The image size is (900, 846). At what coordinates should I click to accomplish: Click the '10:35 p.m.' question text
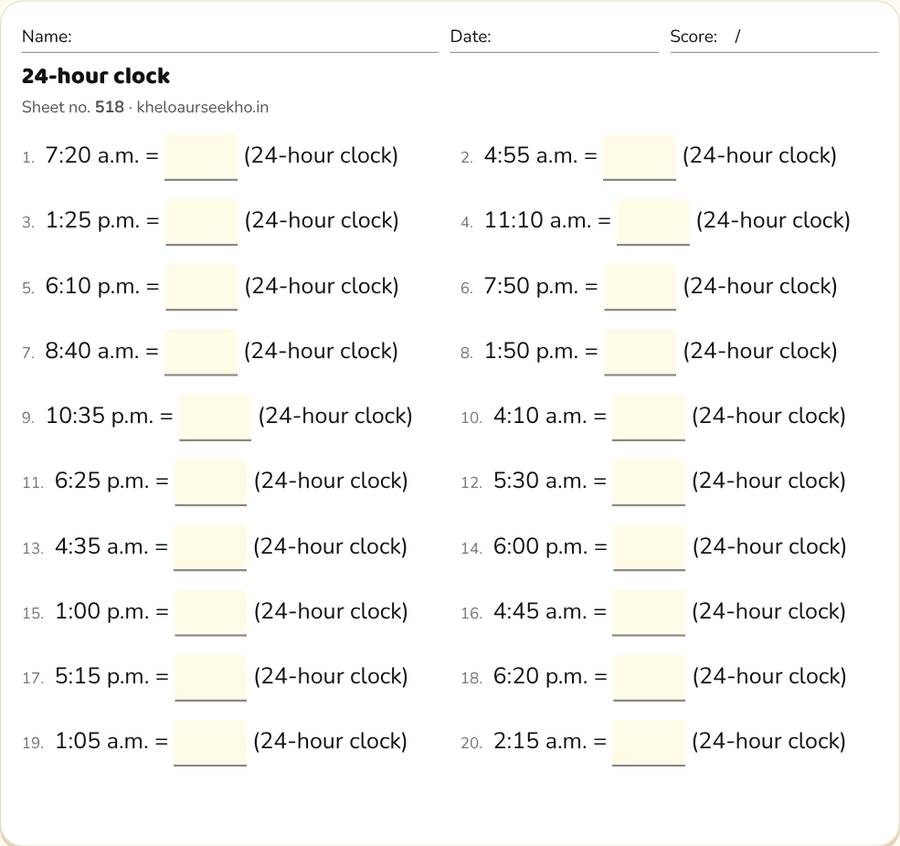(100, 416)
